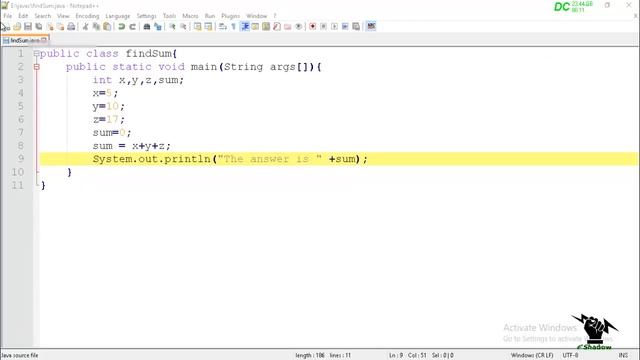The width and height of the screenshot is (640, 360).
Task: Toggle Synchronize Horizontal Scrolling icon
Action: [209, 27]
